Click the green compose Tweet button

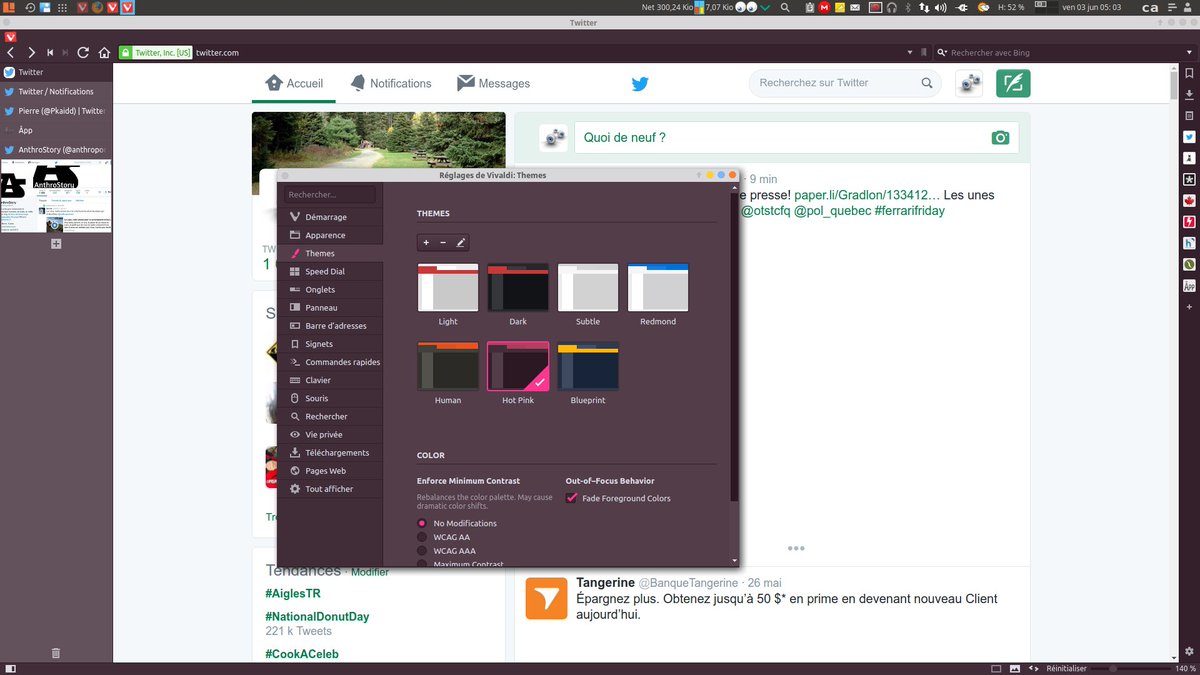[1013, 83]
